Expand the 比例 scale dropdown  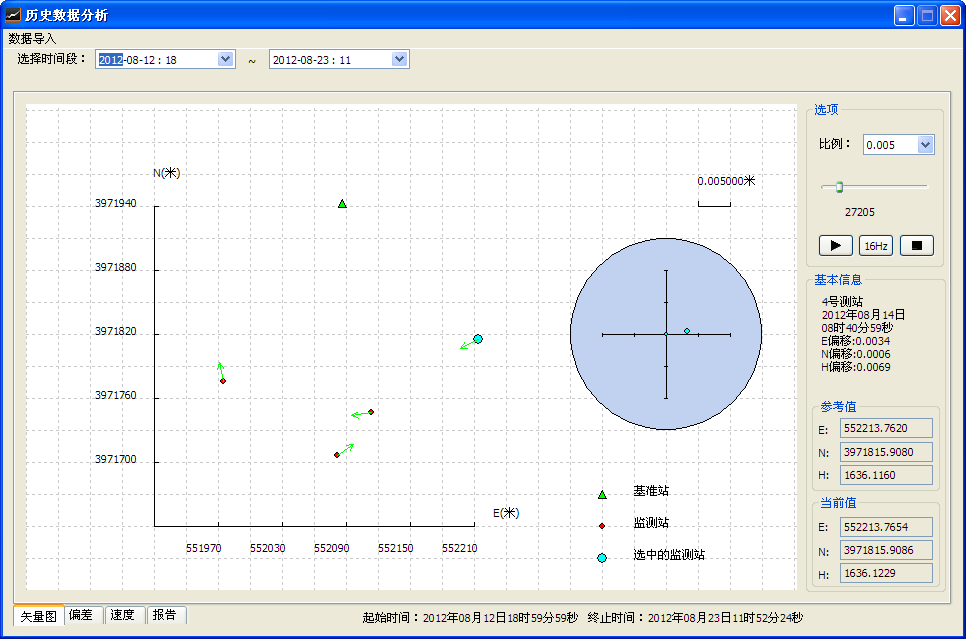[925, 145]
